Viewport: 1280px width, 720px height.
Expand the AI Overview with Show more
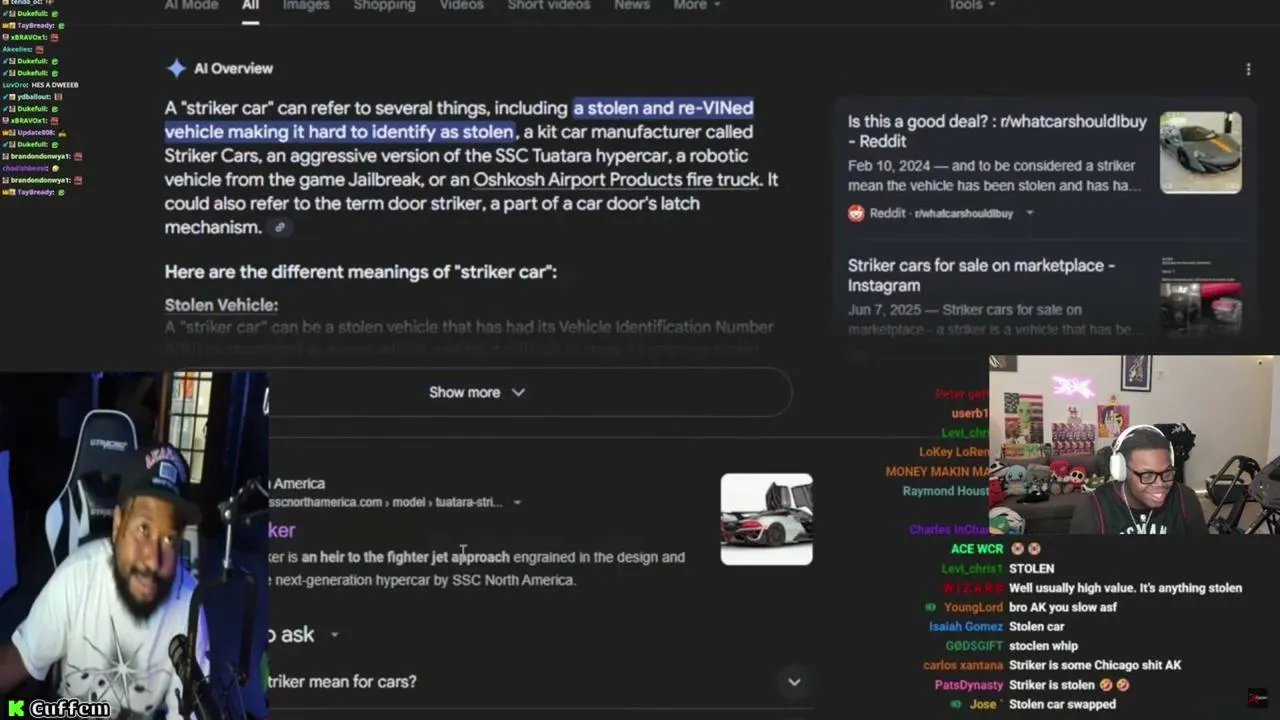pyautogui.click(x=477, y=392)
